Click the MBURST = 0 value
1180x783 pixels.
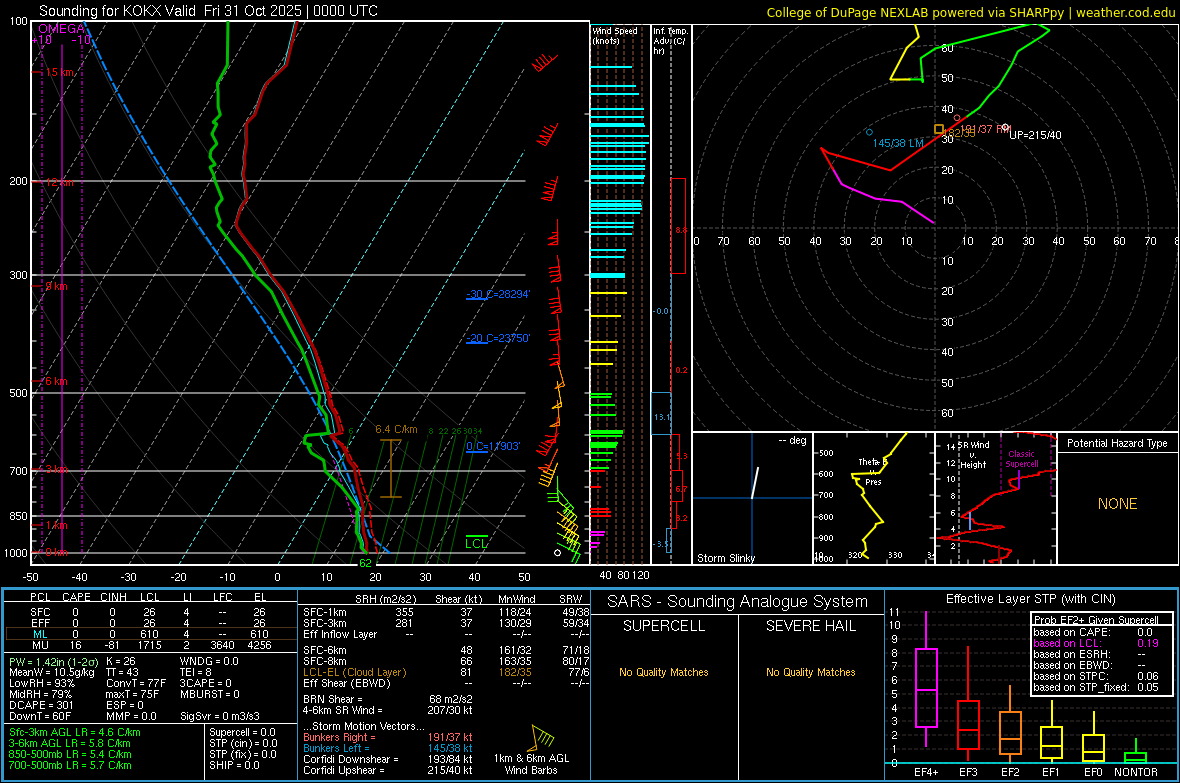[210, 694]
